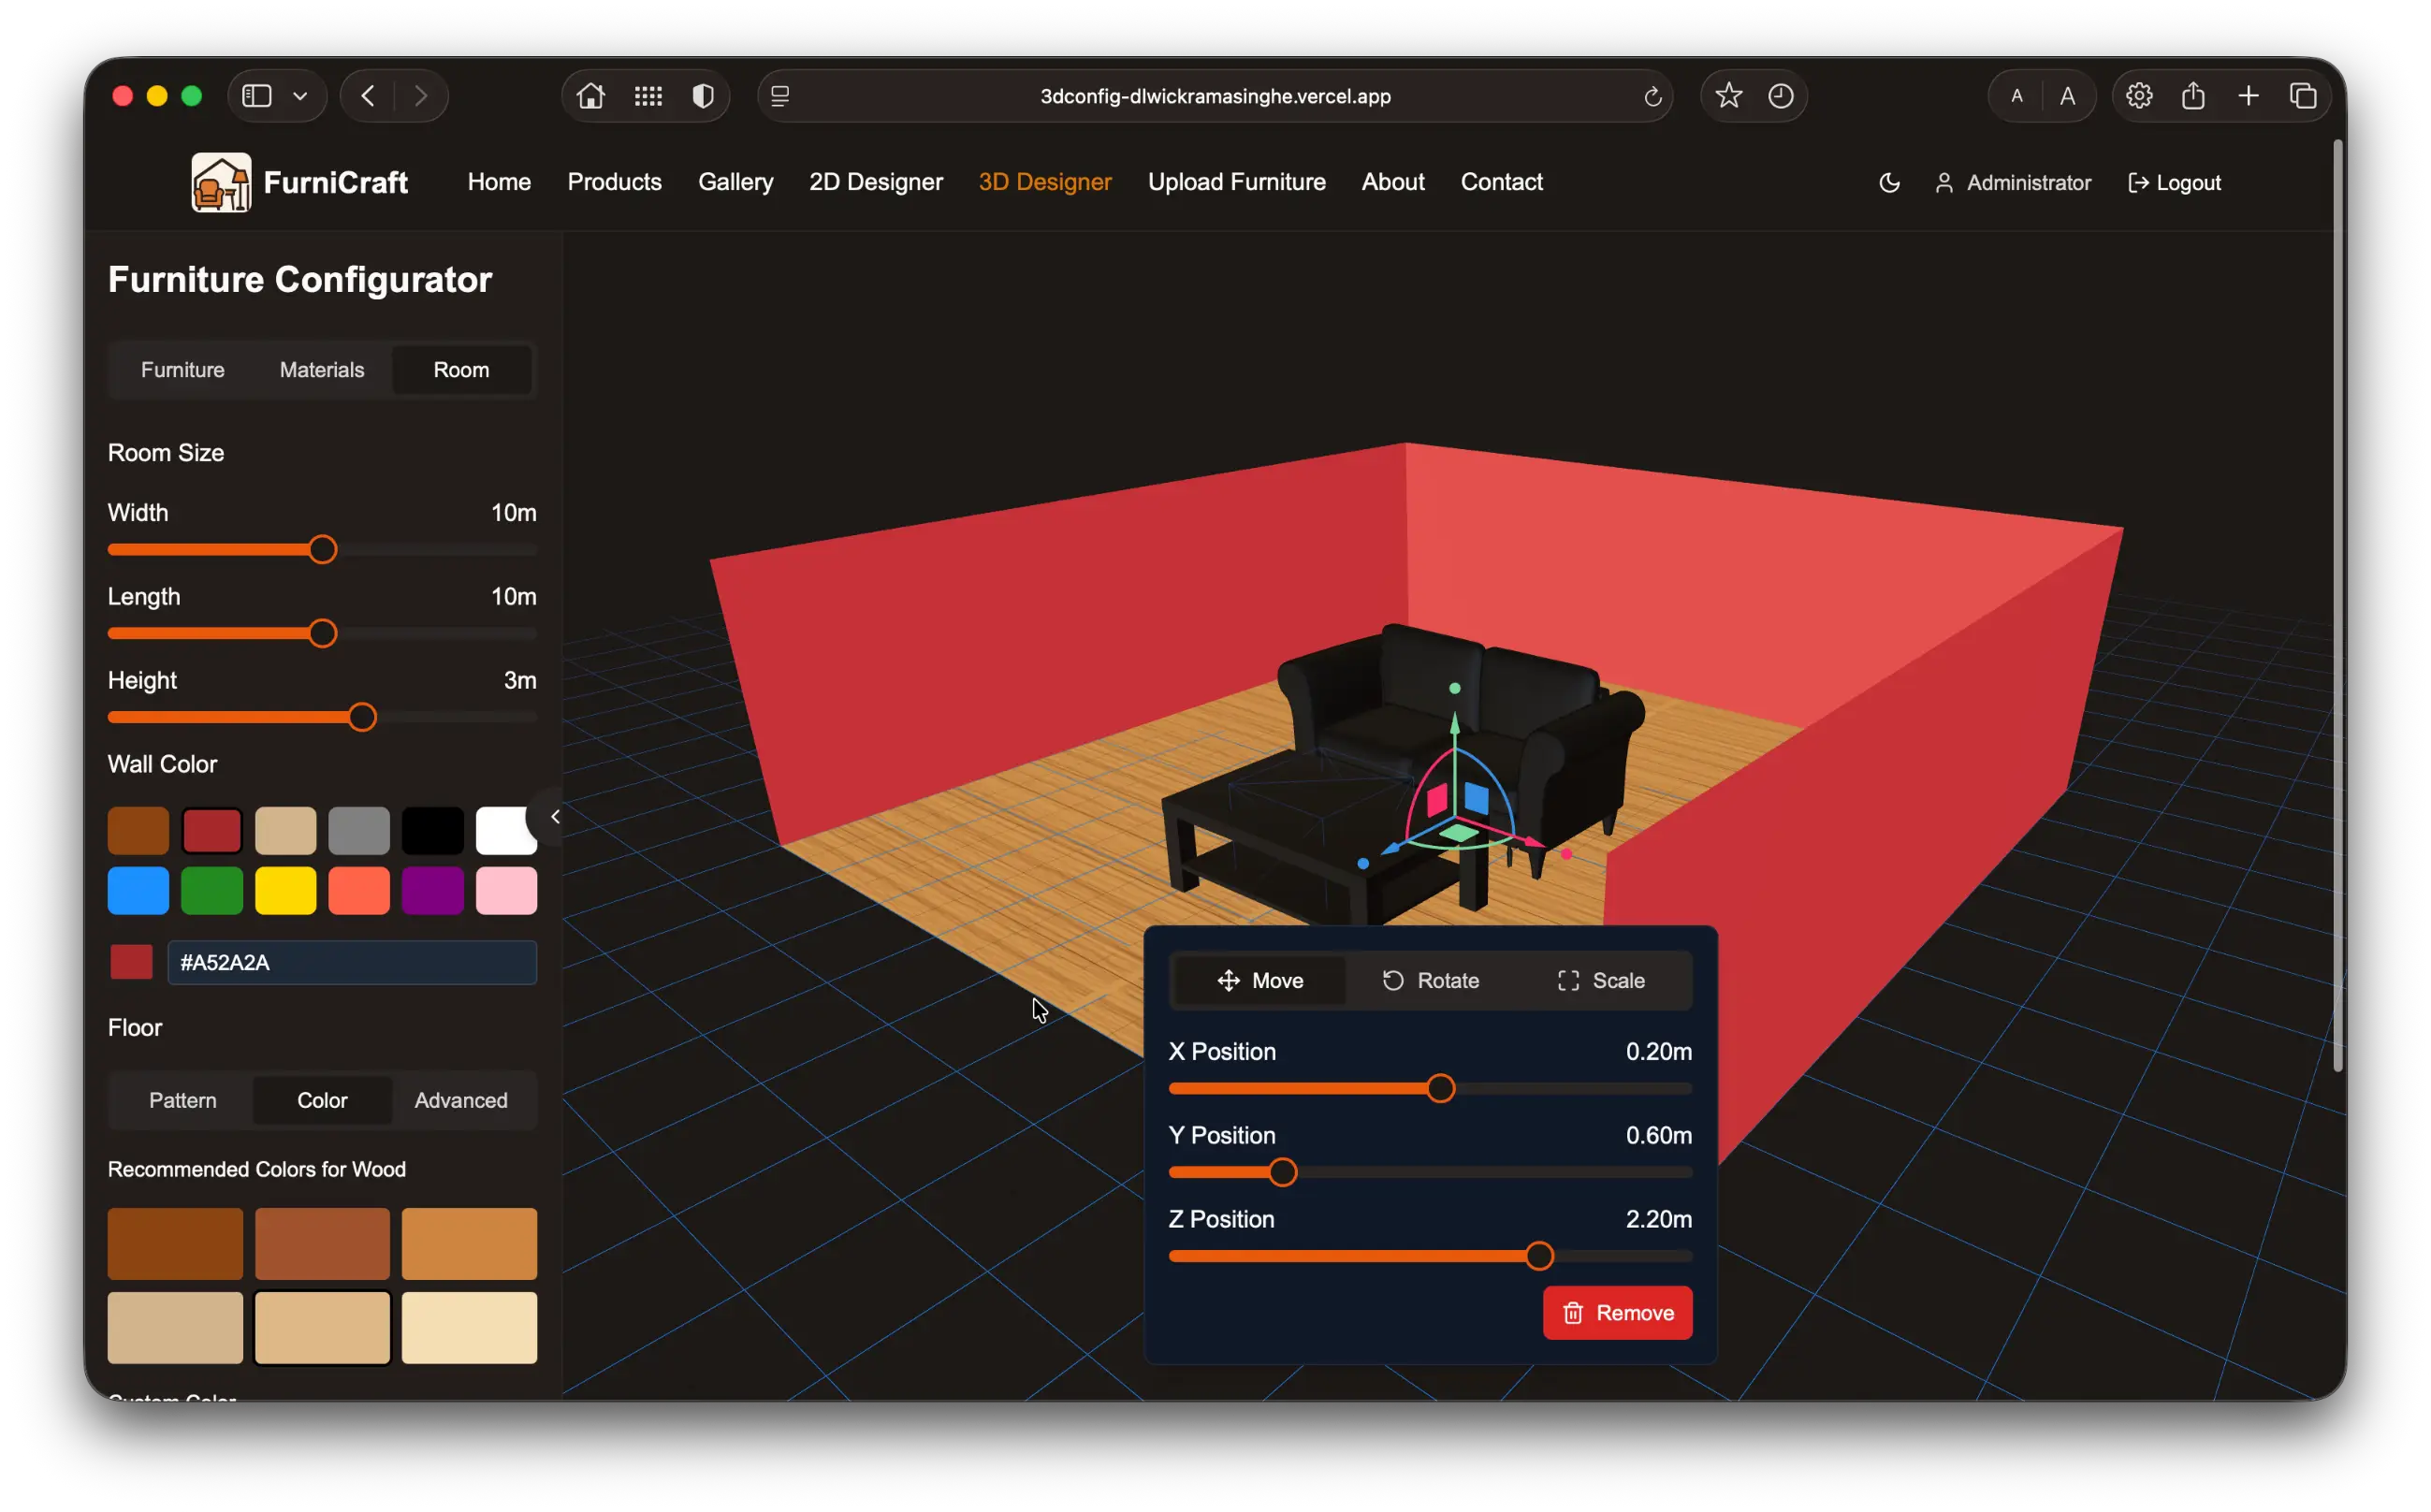Remove the selected furniture item
Image resolution: width=2431 pixels, height=1512 pixels.
(1616, 1313)
